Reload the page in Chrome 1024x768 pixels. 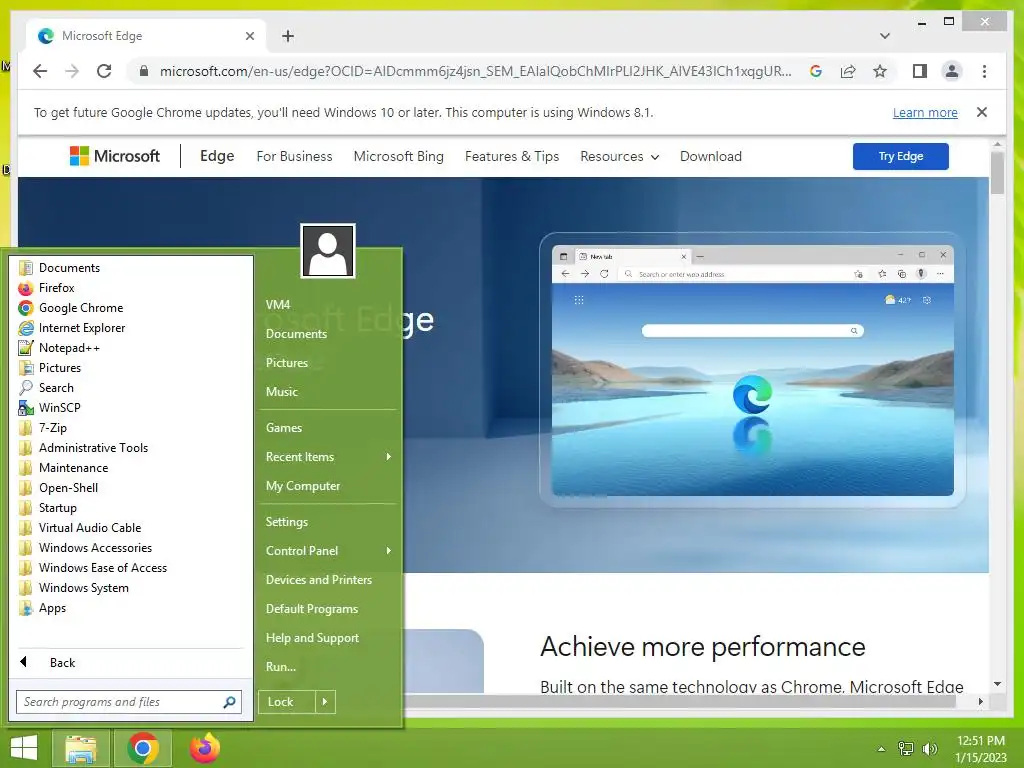pos(104,71)
